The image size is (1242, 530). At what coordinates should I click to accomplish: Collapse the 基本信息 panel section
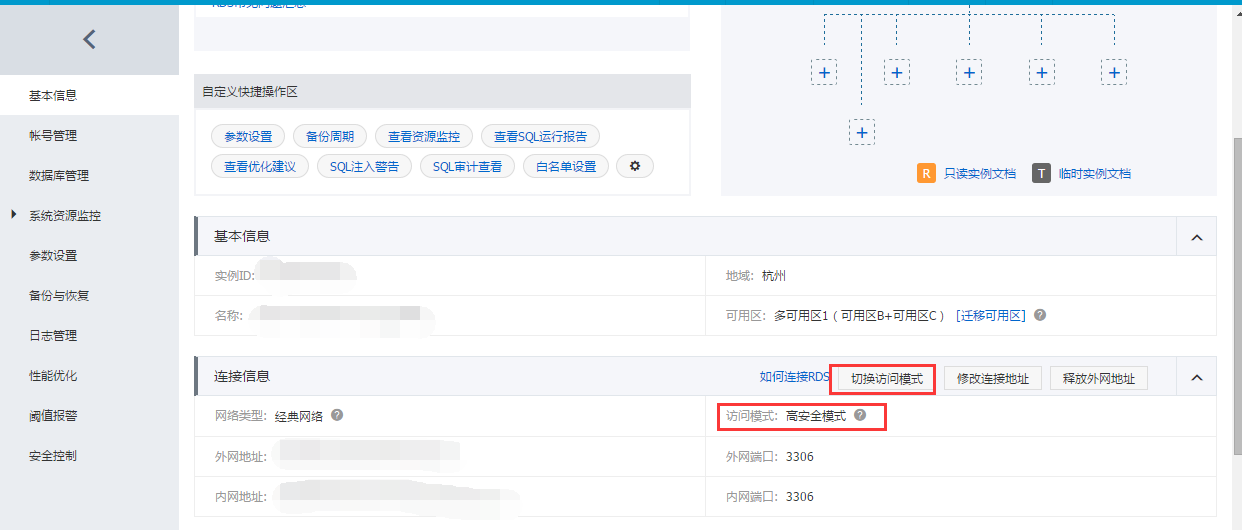(1196, 237)
